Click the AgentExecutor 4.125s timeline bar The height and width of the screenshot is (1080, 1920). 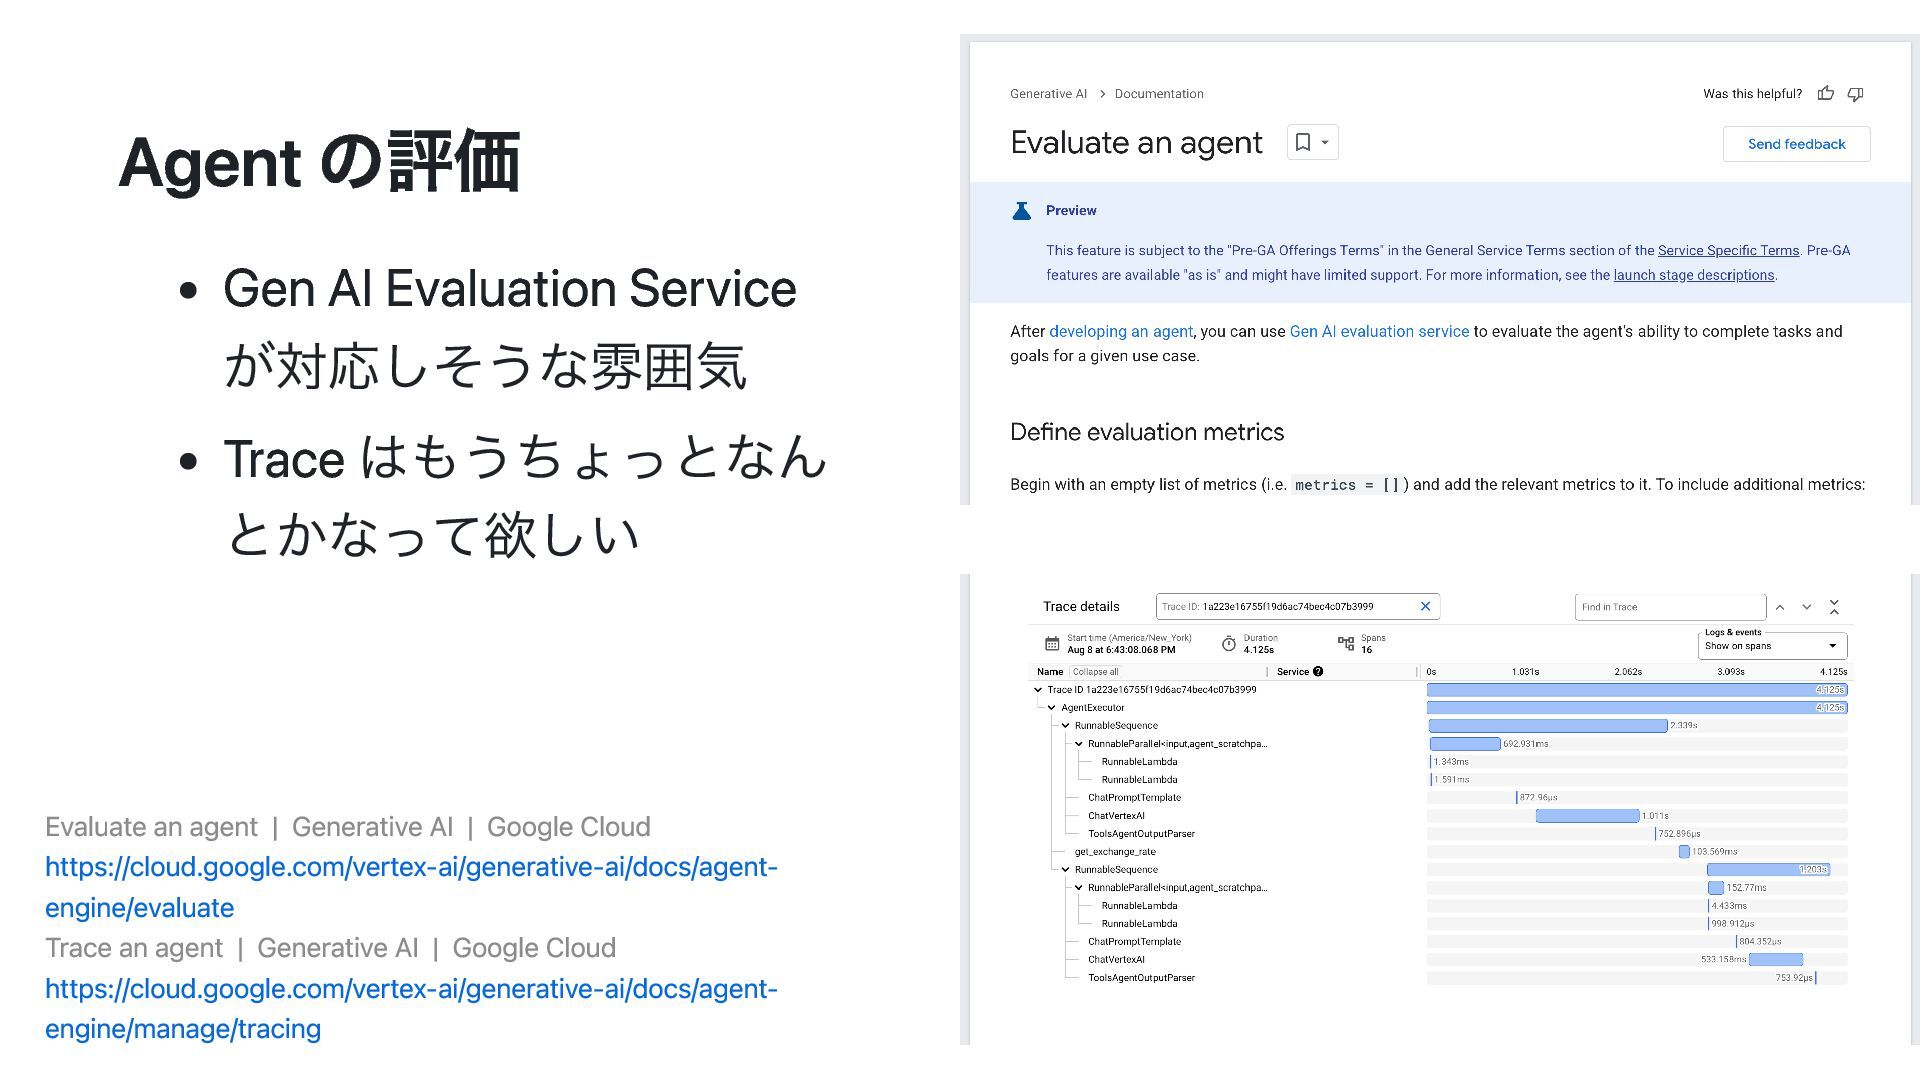coord(1637,708)
